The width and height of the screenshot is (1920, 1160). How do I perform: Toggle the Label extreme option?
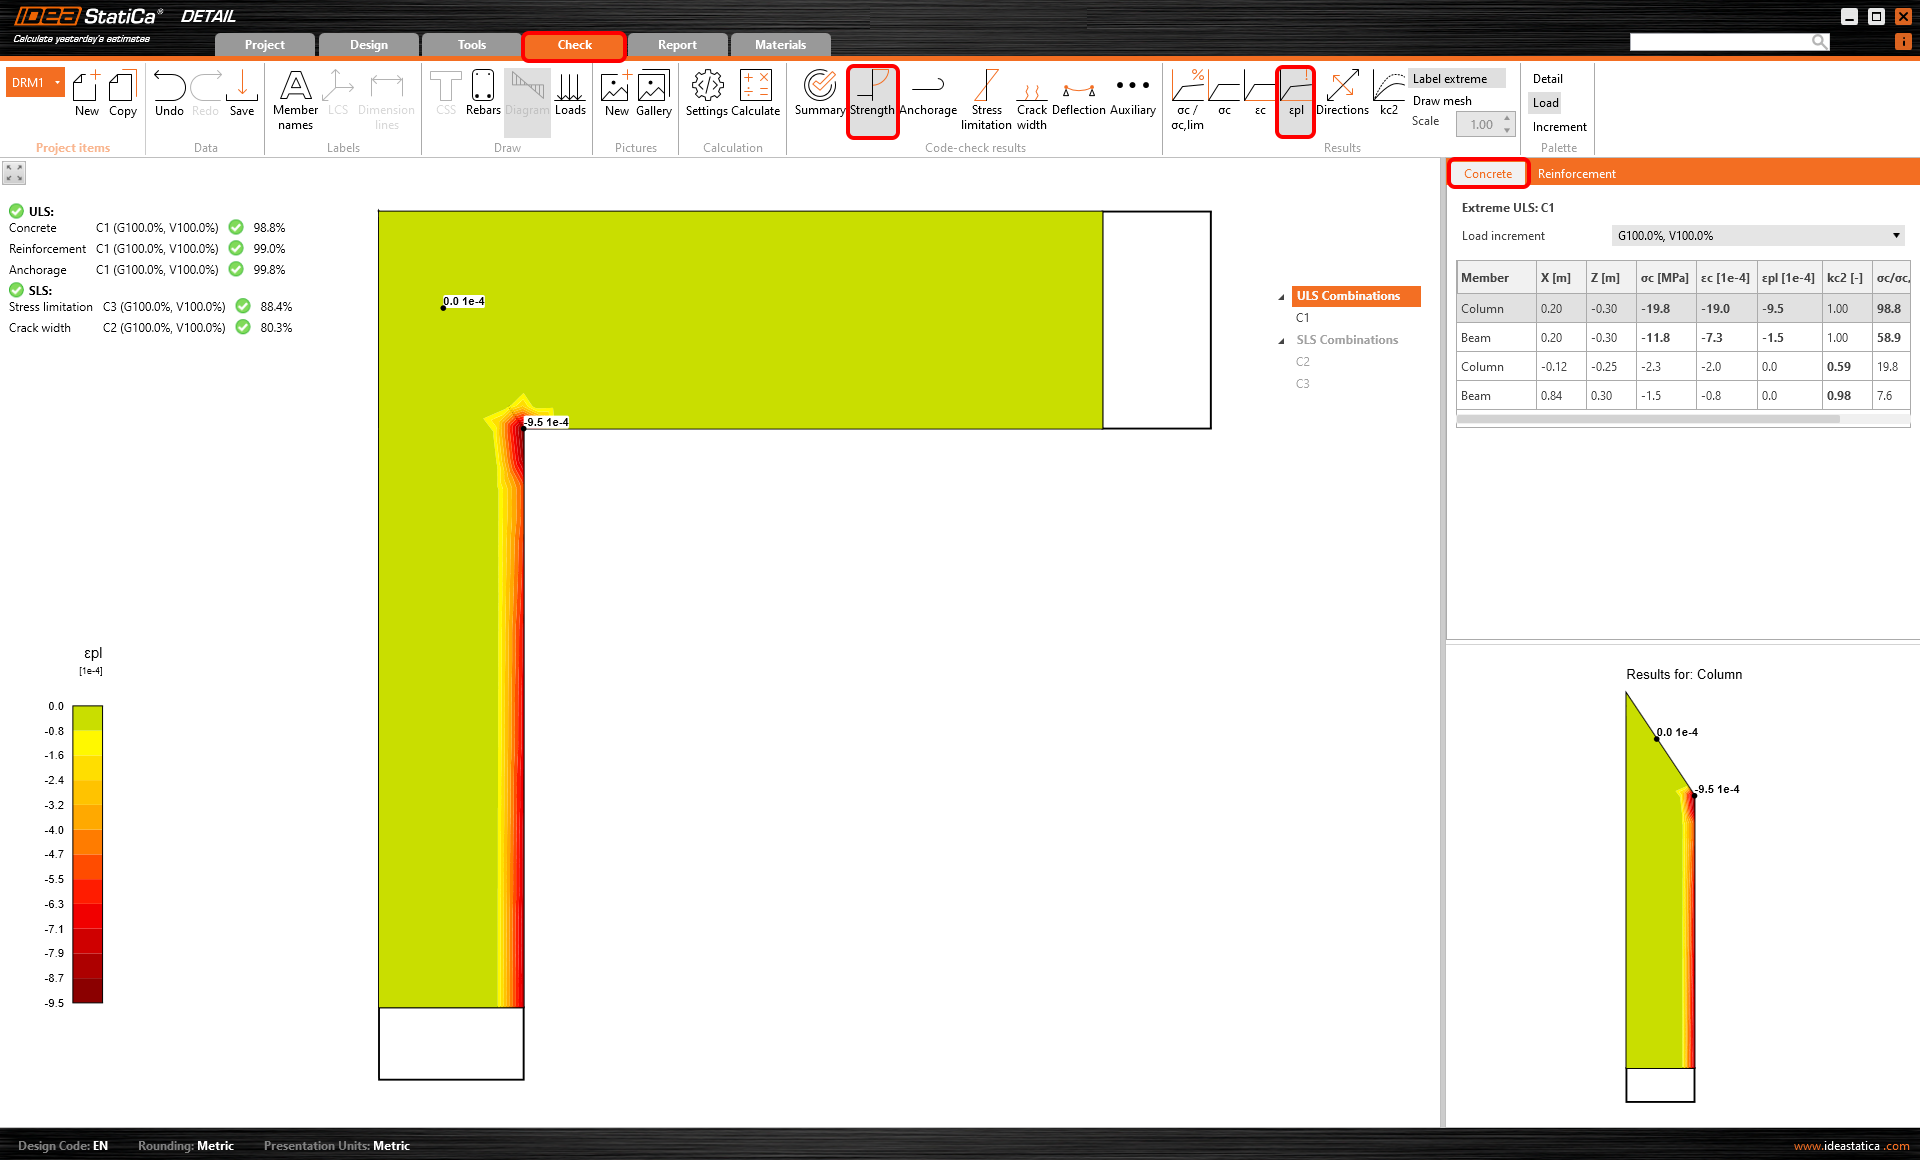pos(1449,79)
